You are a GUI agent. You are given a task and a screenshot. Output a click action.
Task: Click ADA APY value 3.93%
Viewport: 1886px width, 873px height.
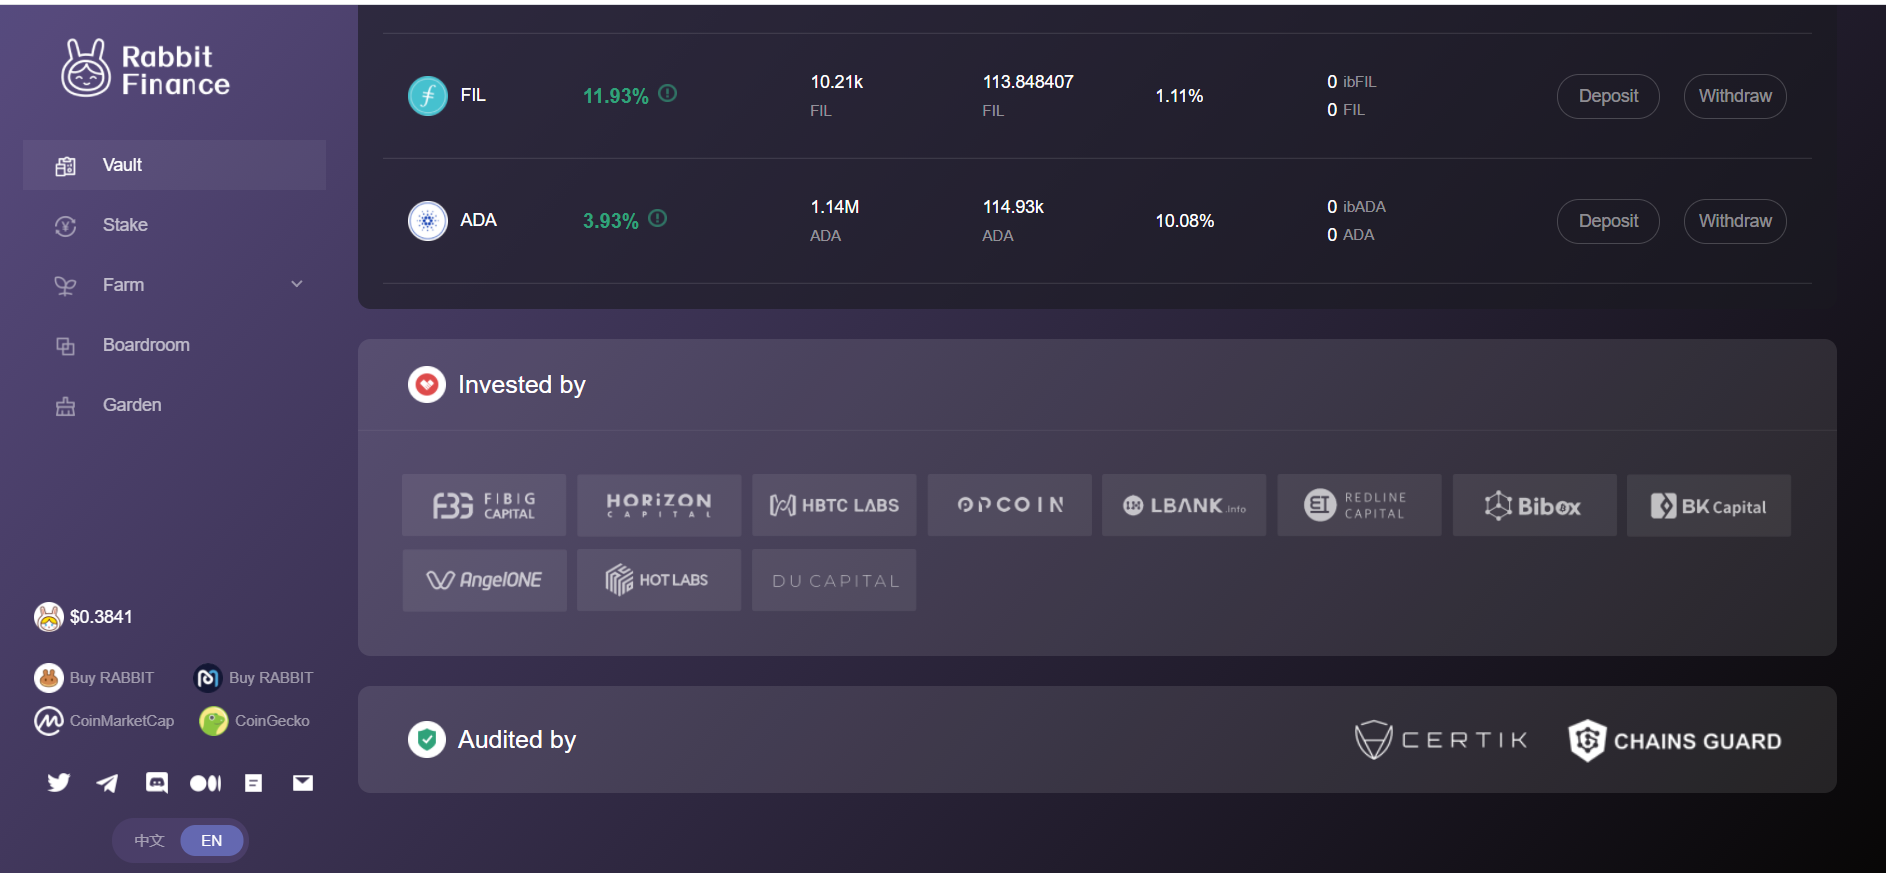(x=611, y=221)
